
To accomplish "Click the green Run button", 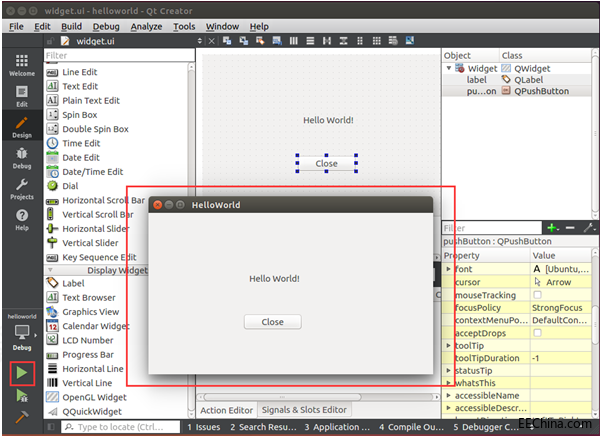I will (22, 373).
